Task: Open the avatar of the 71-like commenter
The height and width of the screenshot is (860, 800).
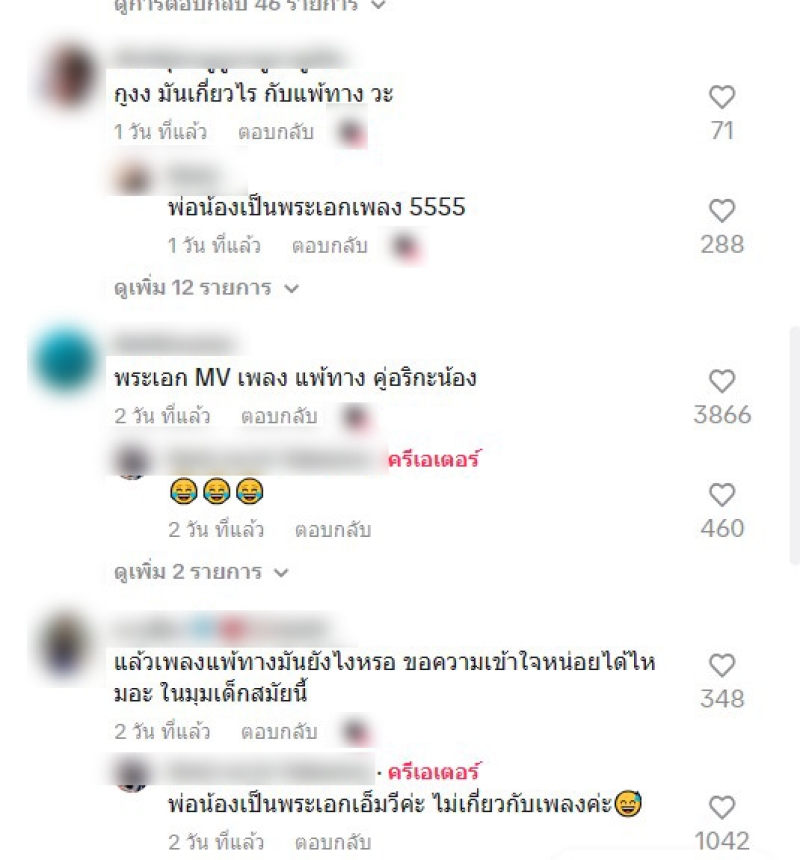Action: click(x=69, y=77)
